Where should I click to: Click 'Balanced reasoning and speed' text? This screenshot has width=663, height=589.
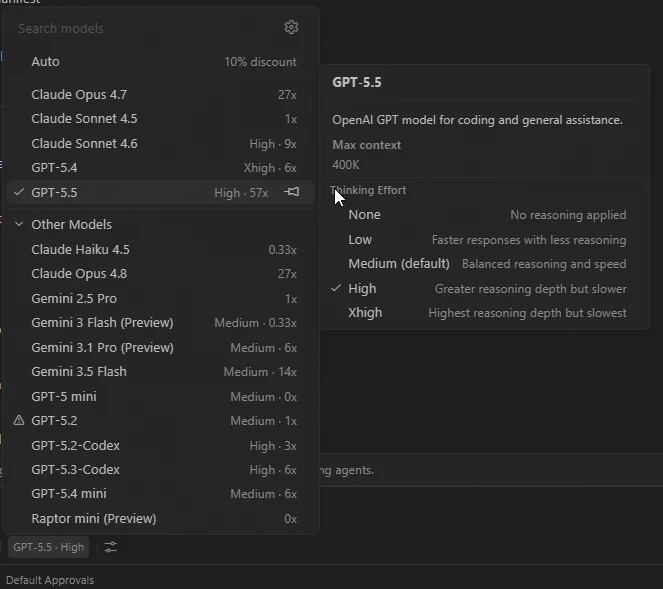(x=544, y=264)
